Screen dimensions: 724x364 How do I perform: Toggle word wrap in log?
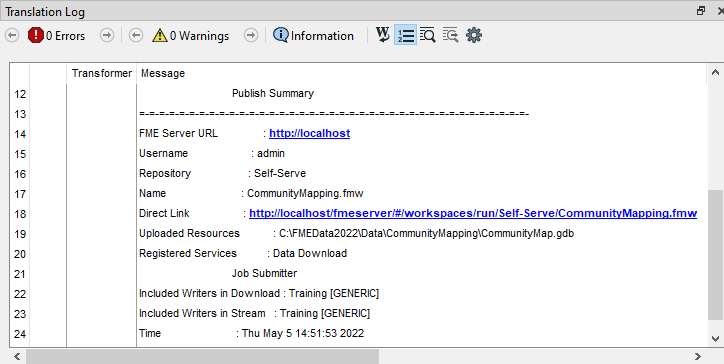click(383, 35)
